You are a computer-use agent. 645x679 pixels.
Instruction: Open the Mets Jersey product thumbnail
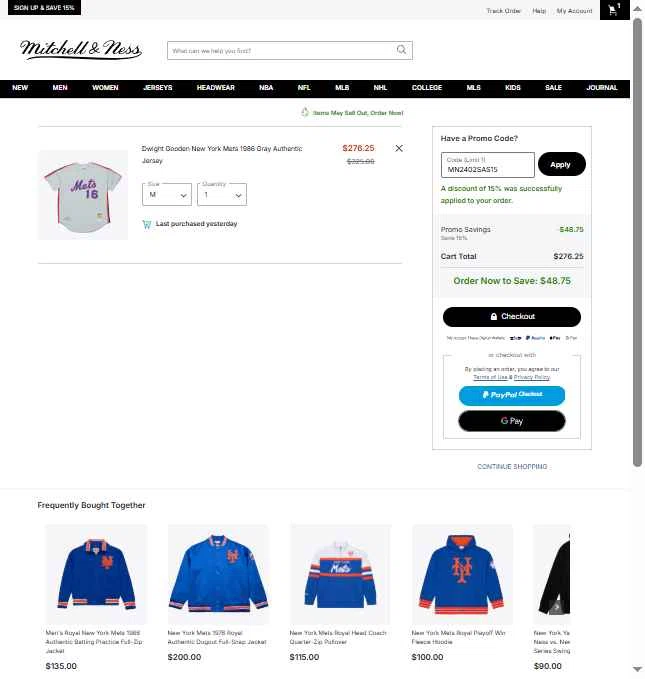coord(83,195)
